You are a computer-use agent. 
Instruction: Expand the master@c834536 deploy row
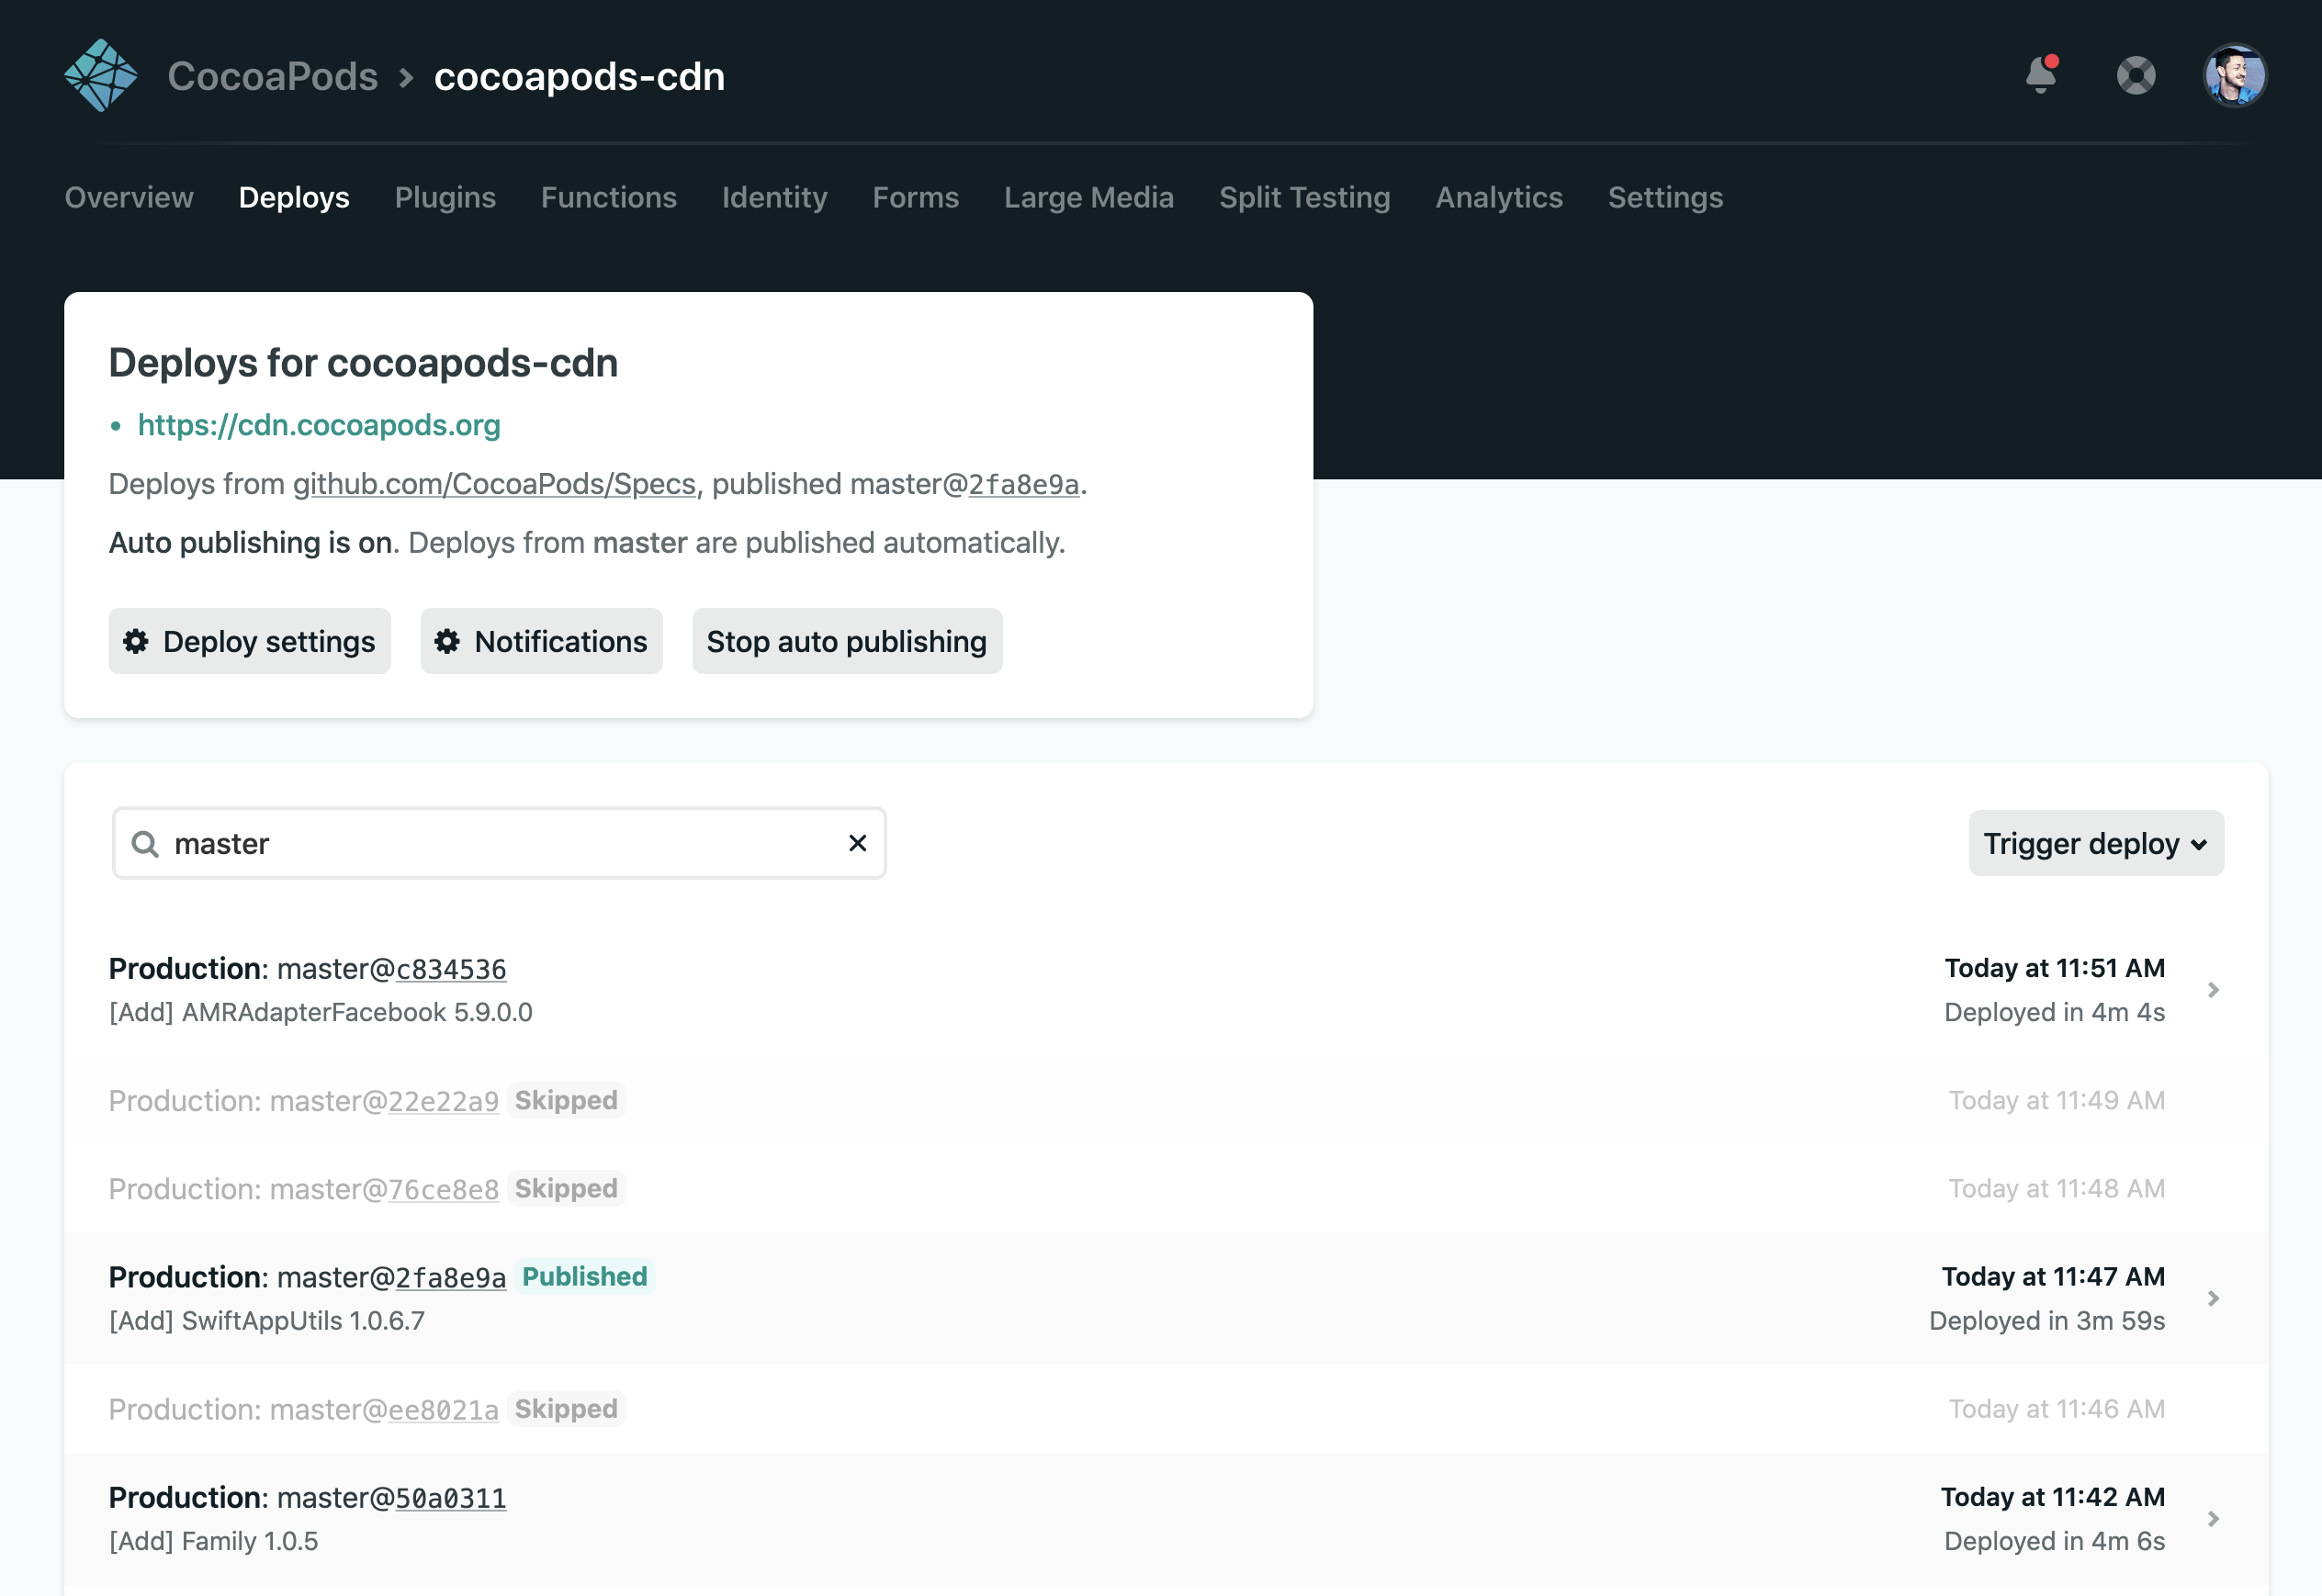(2212, 990)
